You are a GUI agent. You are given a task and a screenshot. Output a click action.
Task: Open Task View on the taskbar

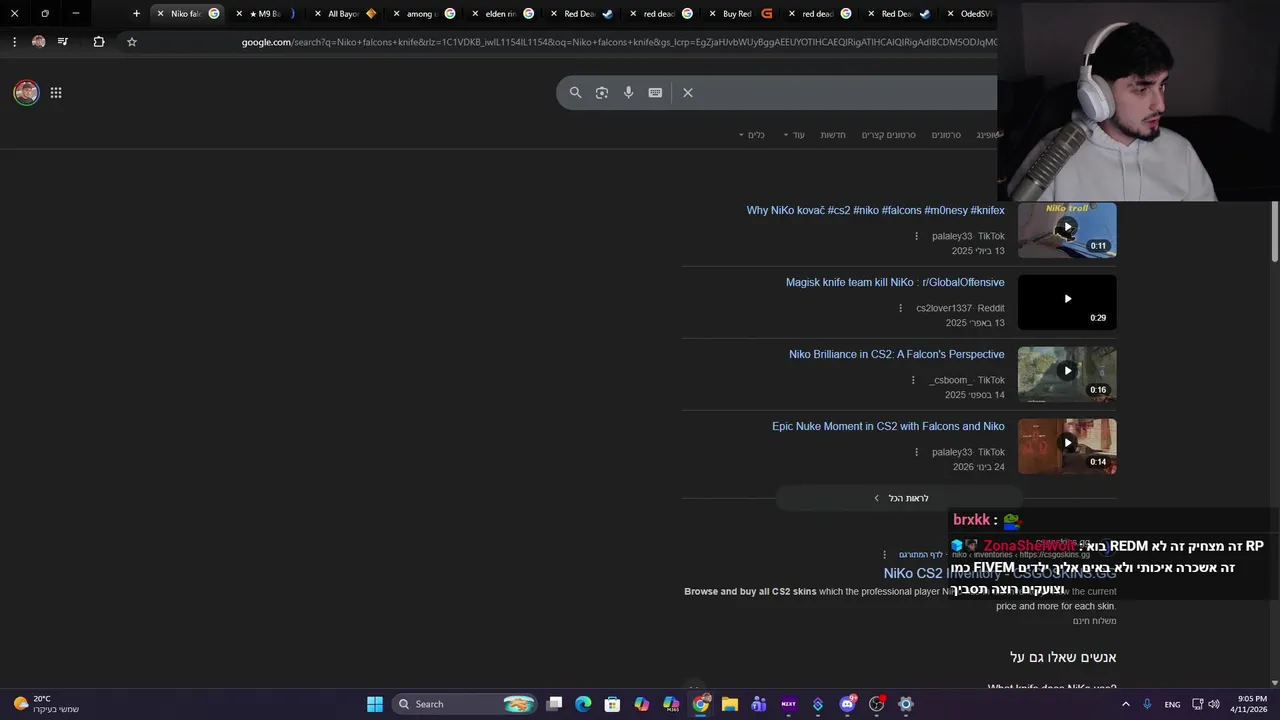(554, 704)
